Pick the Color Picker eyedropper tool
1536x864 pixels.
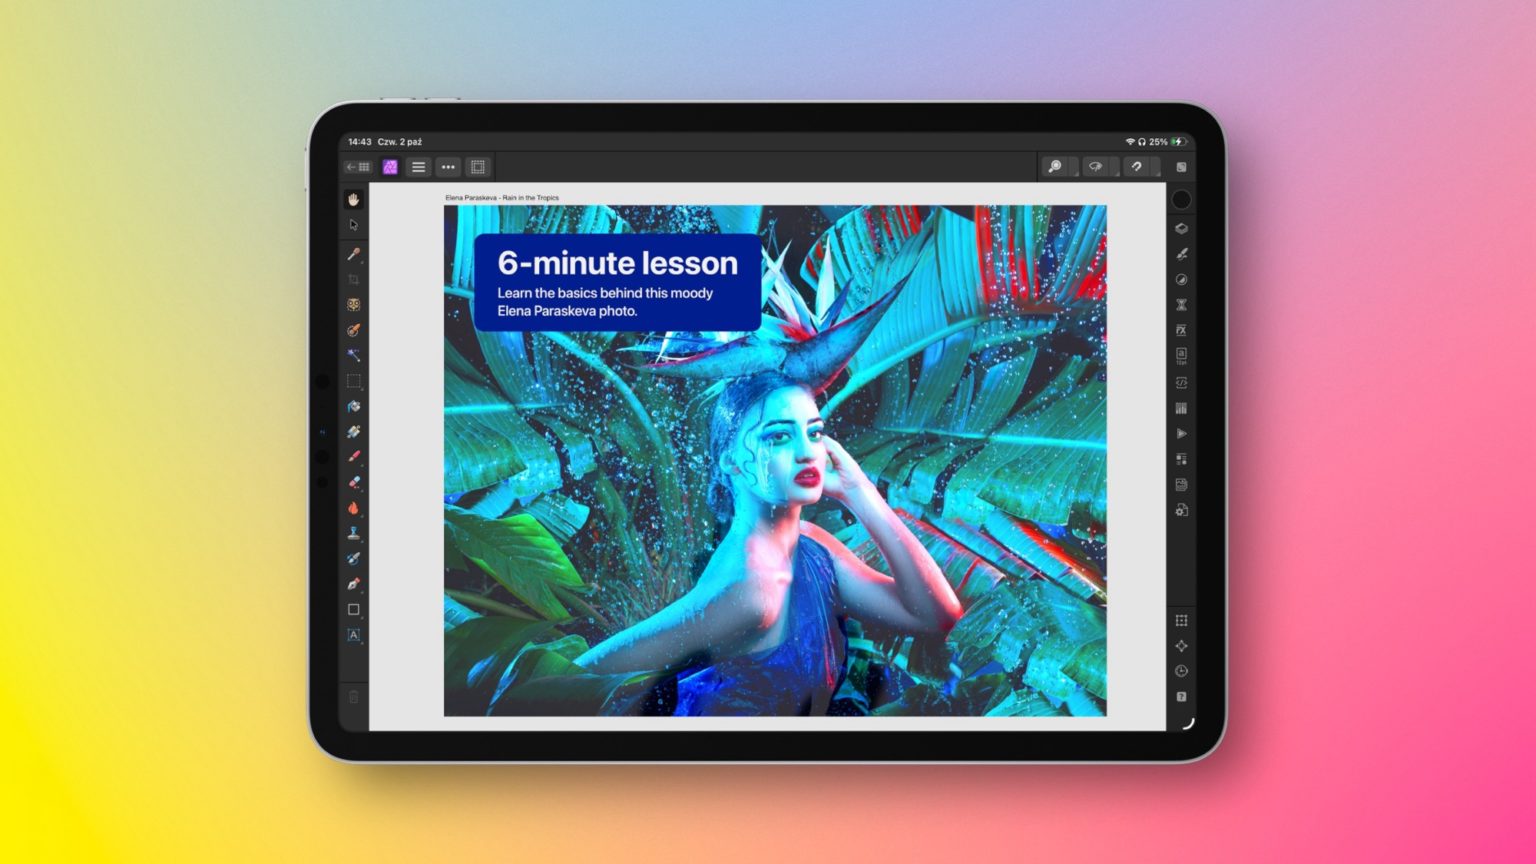pyautogui.click(x=353, y=254)
